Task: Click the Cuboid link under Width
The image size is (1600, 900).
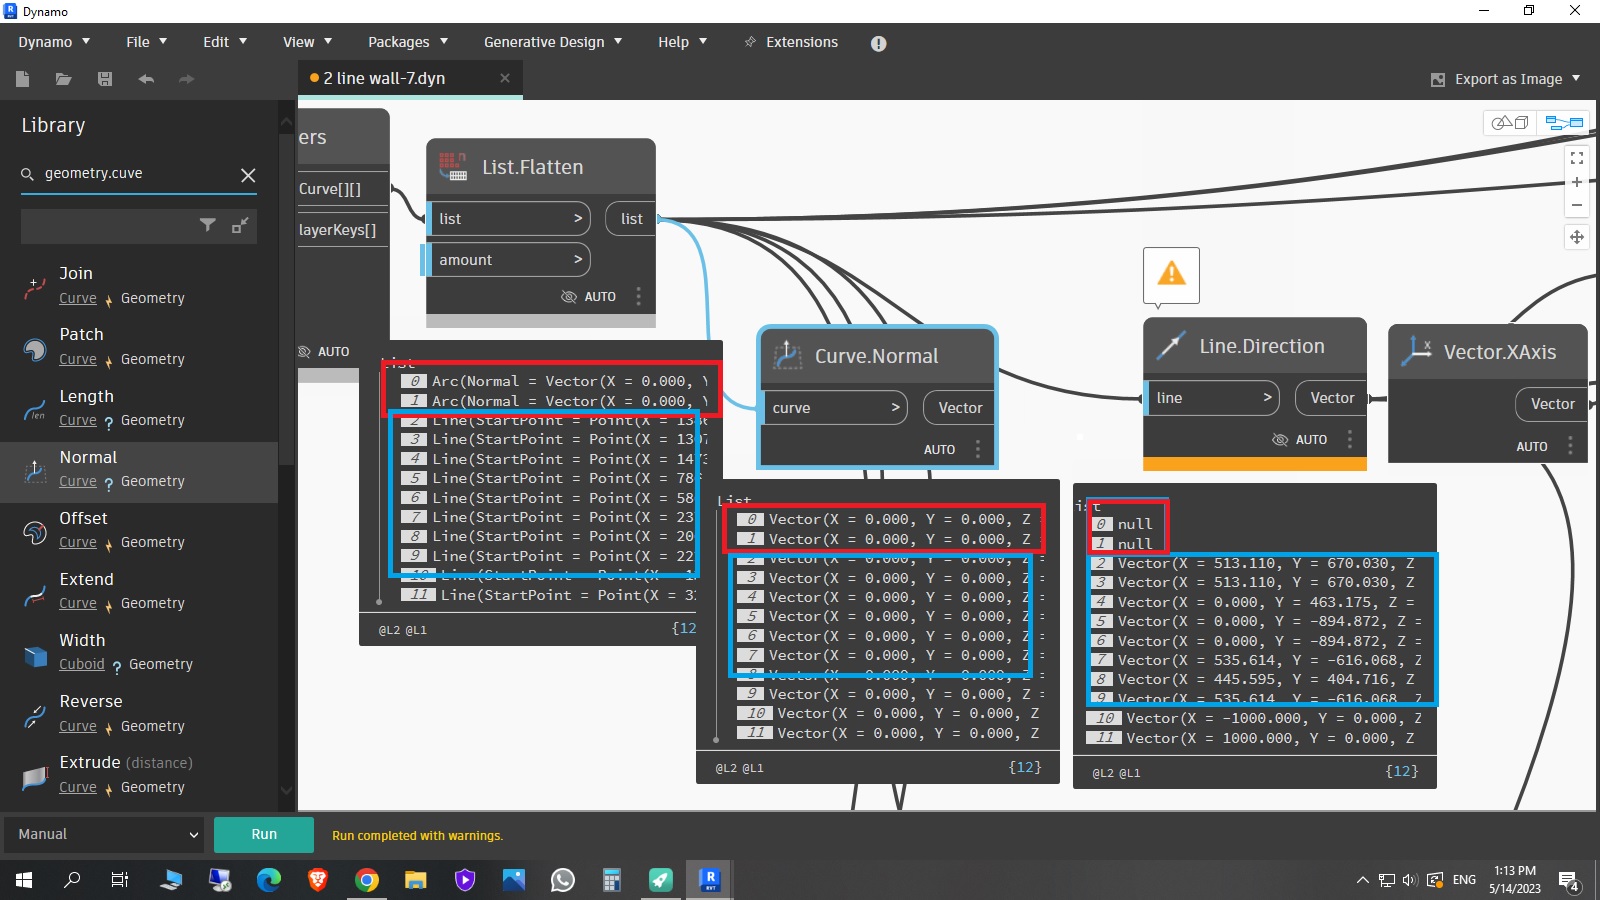Action: point(82,664)
